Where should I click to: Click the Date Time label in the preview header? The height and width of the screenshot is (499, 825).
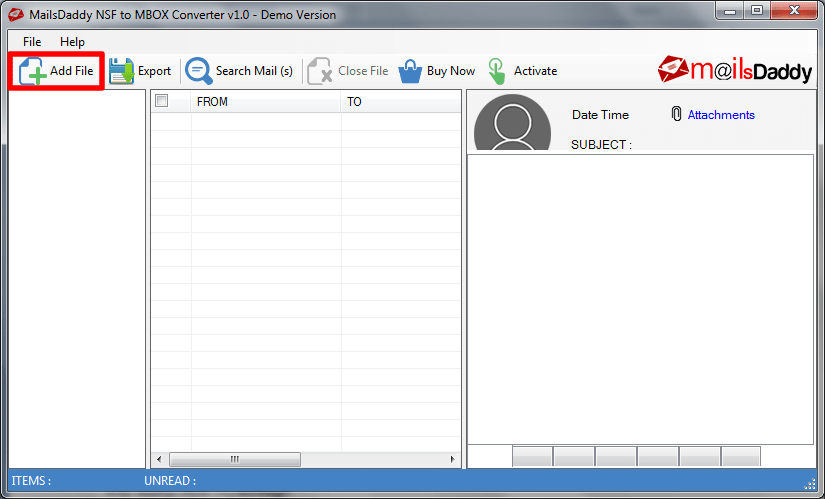coord(600,115)
